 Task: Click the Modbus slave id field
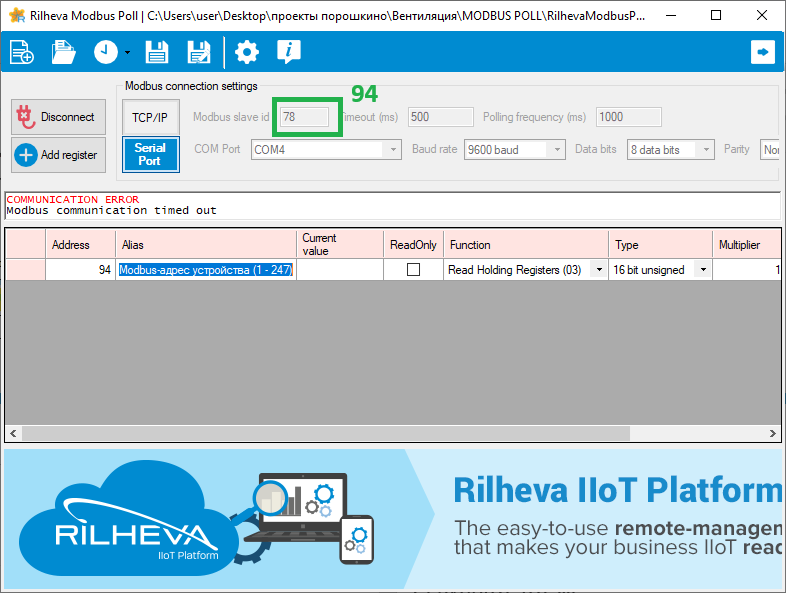(x=304, y=117)
